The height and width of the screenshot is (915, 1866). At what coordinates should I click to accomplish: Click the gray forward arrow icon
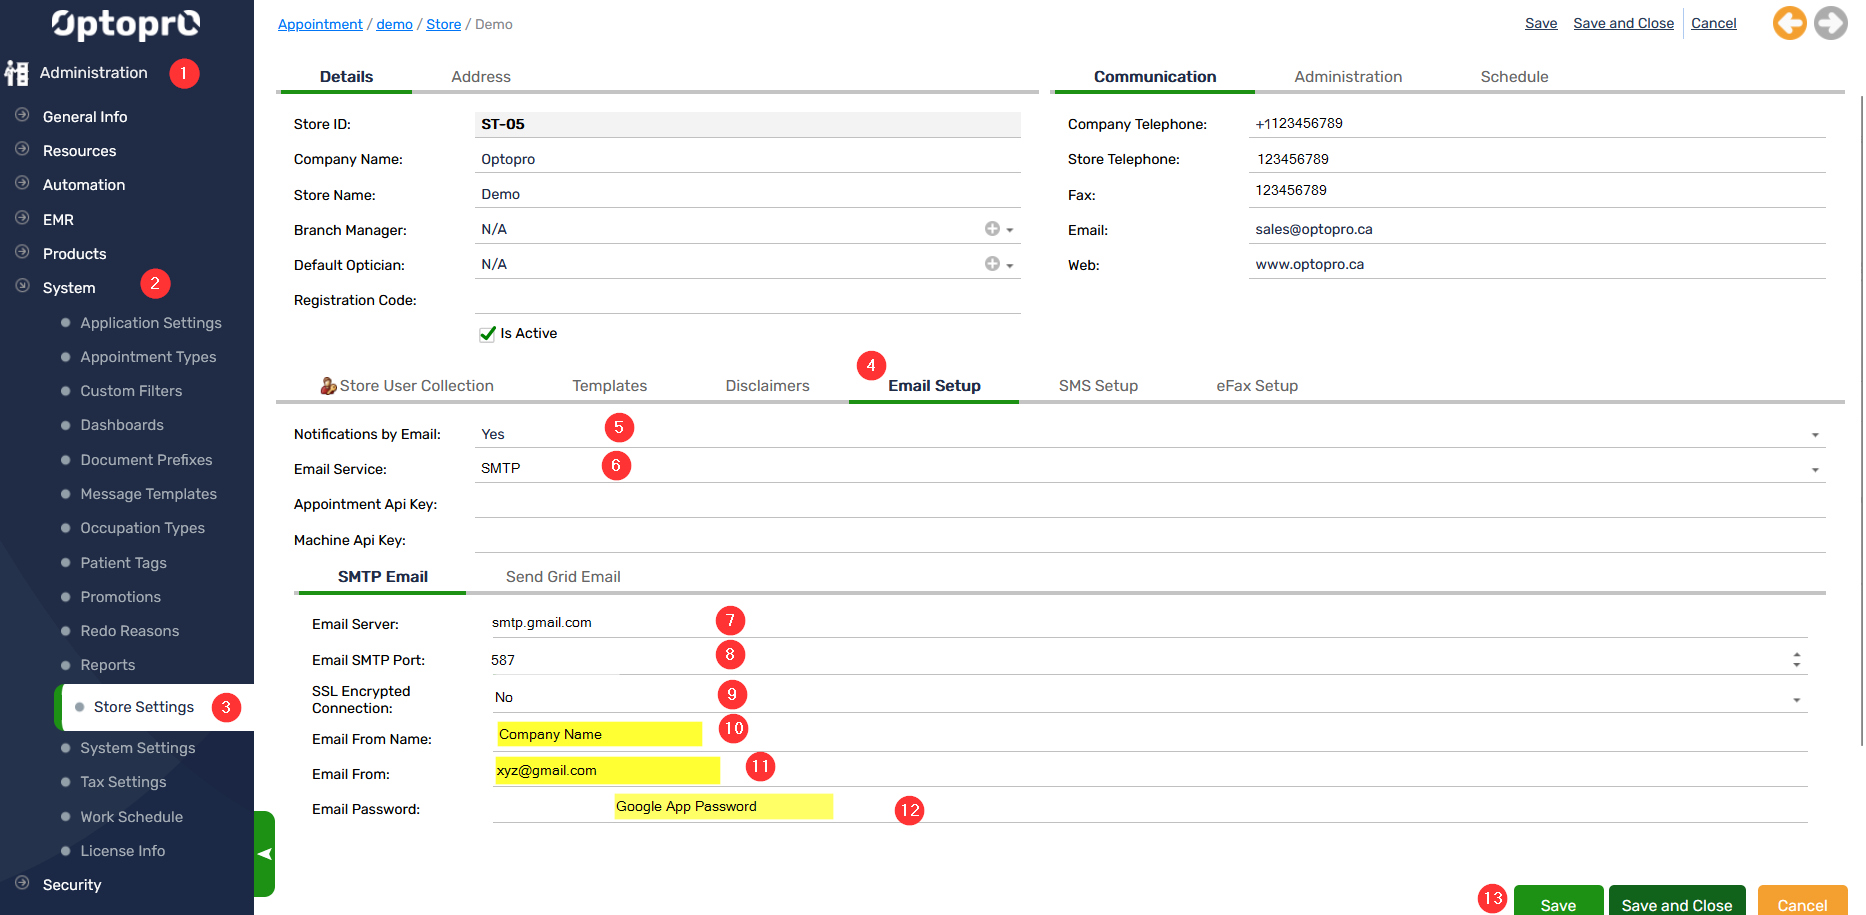(1830, 23)
